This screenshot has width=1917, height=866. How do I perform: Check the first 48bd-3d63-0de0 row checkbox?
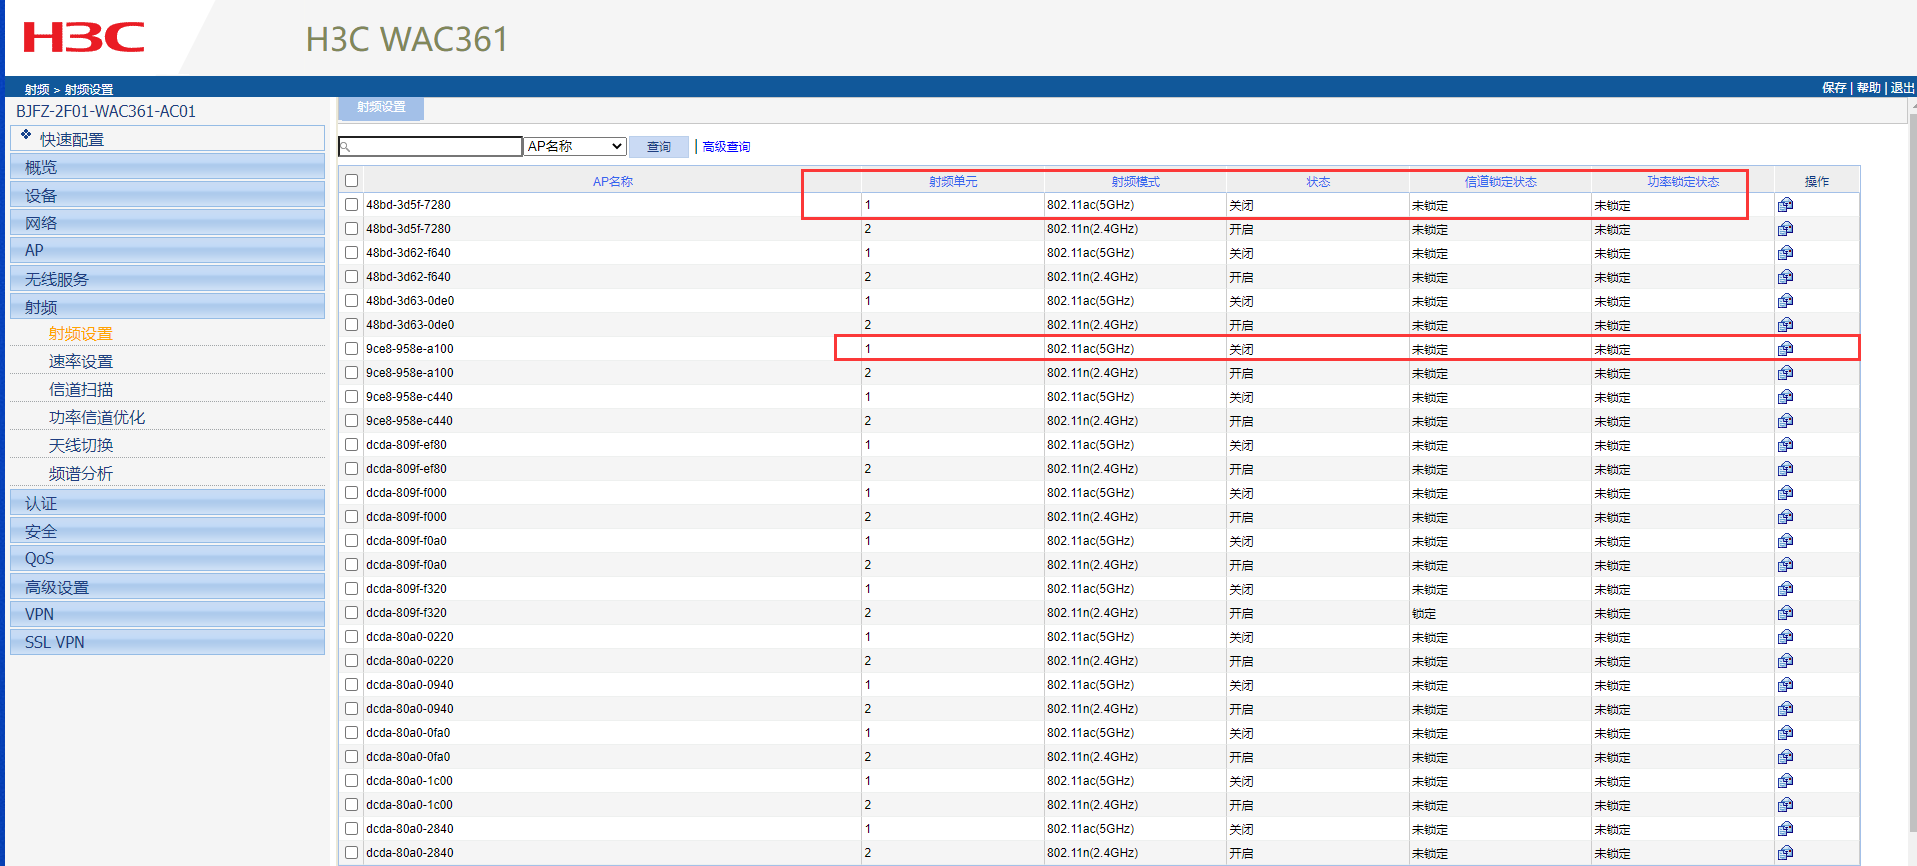[352, 301]
